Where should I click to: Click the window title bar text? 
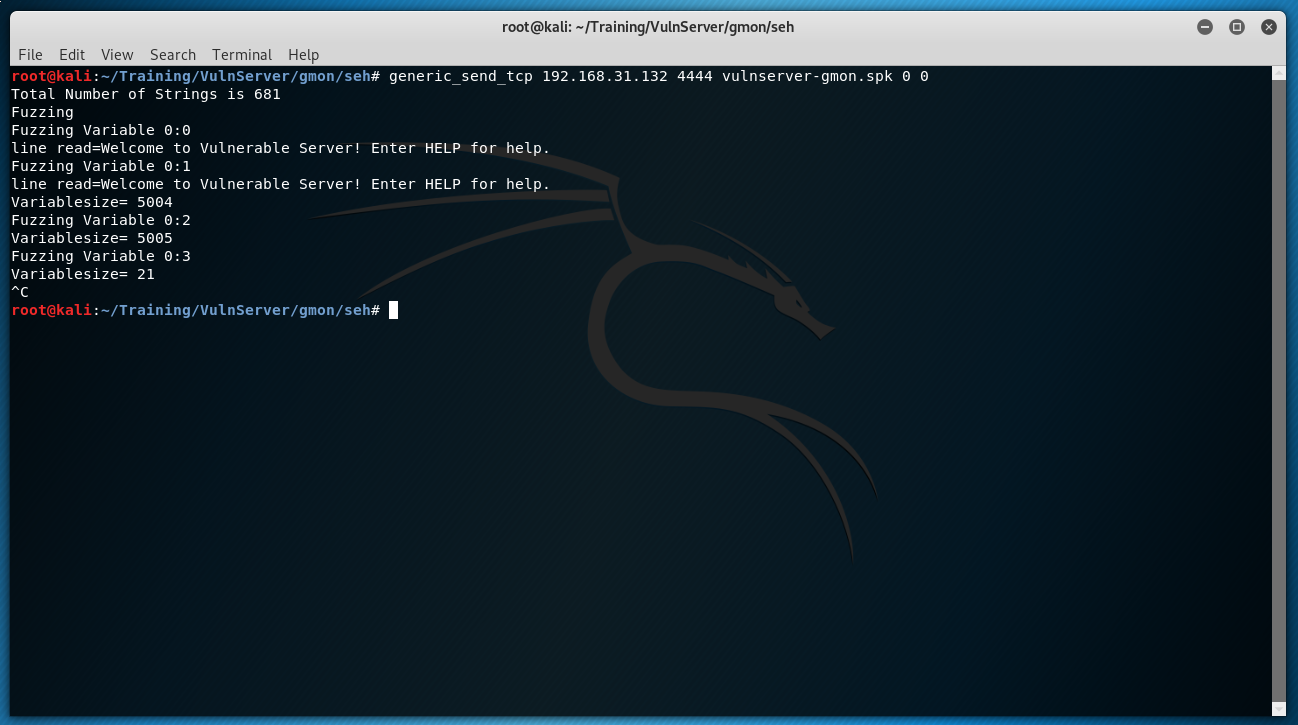tap(648, 27)
